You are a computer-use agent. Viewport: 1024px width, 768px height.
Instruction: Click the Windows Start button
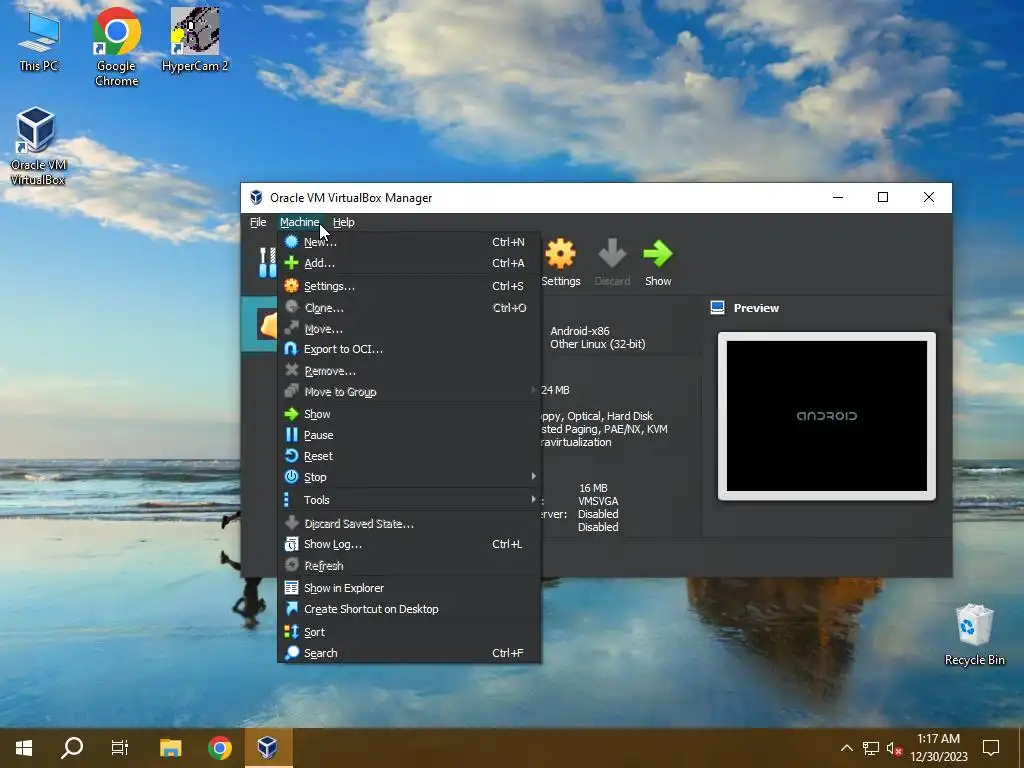click(x=24, y=748)
